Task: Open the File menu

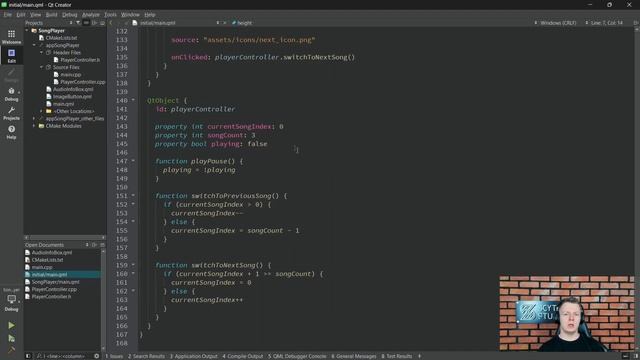Action: (8, 14)
